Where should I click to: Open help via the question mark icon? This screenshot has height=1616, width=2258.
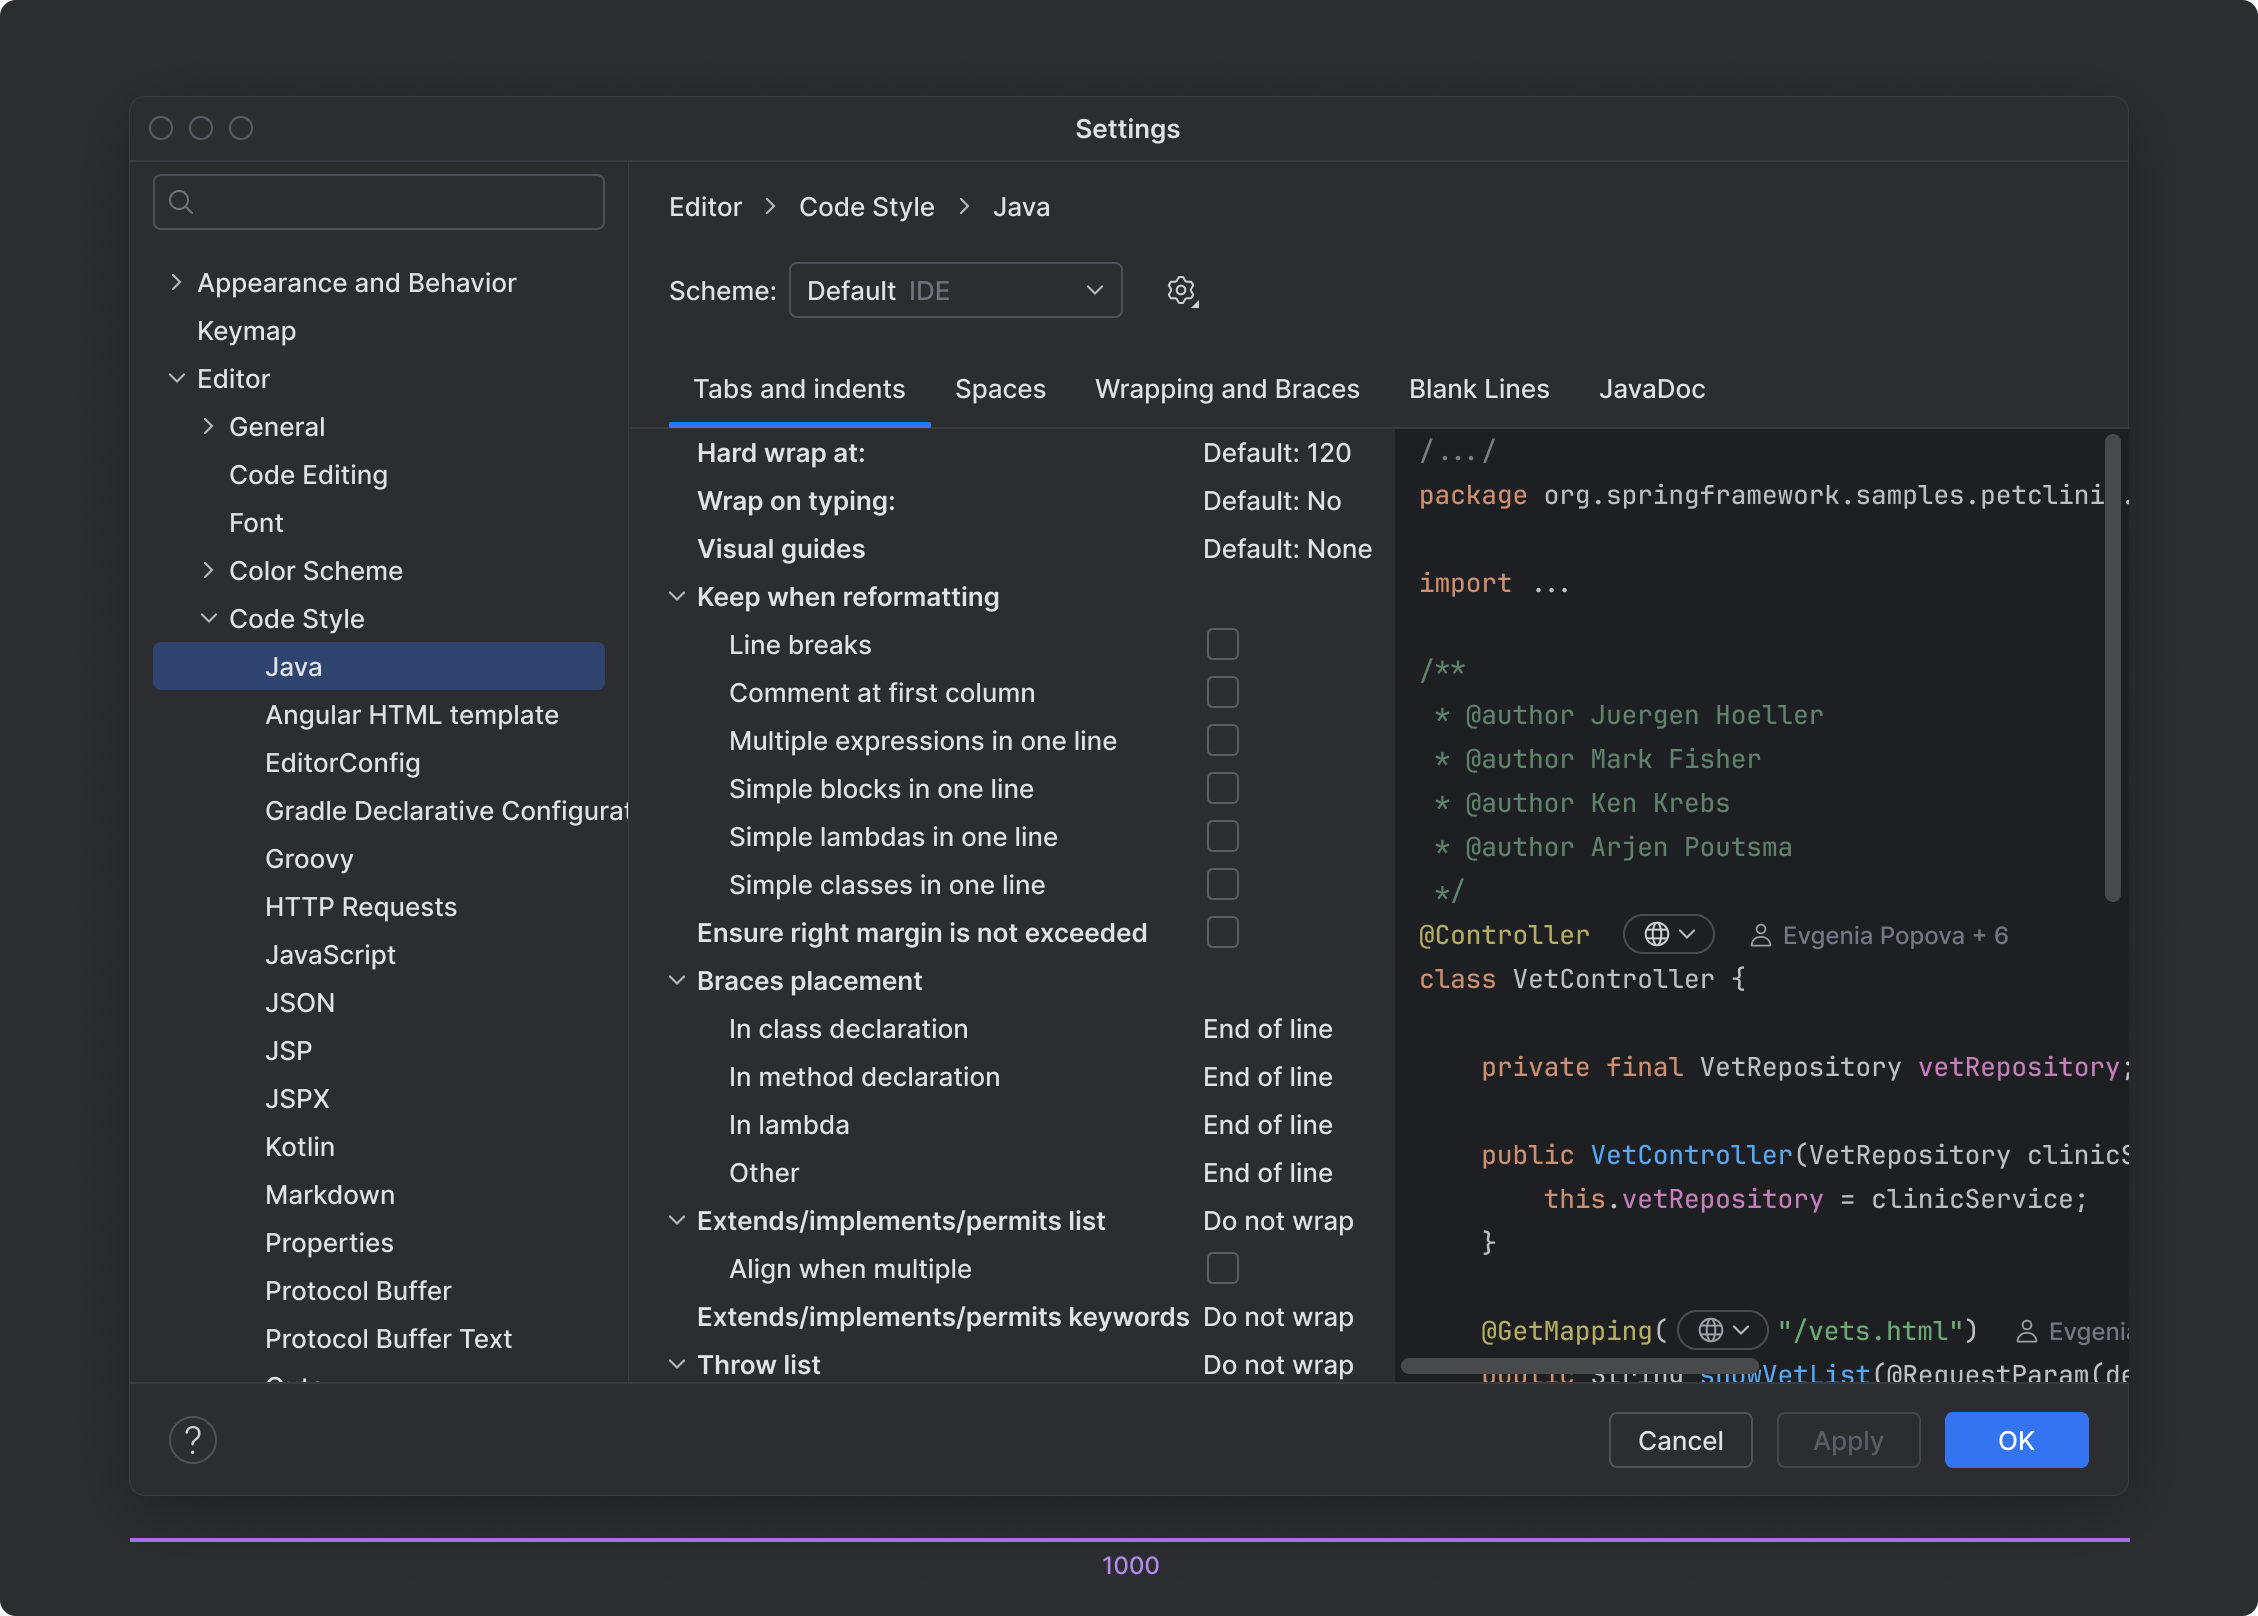coord(193,1439)
